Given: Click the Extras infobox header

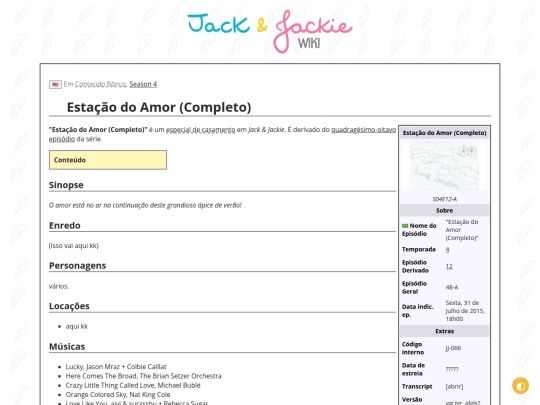Looking at the screenshot, I should [444, 331].
